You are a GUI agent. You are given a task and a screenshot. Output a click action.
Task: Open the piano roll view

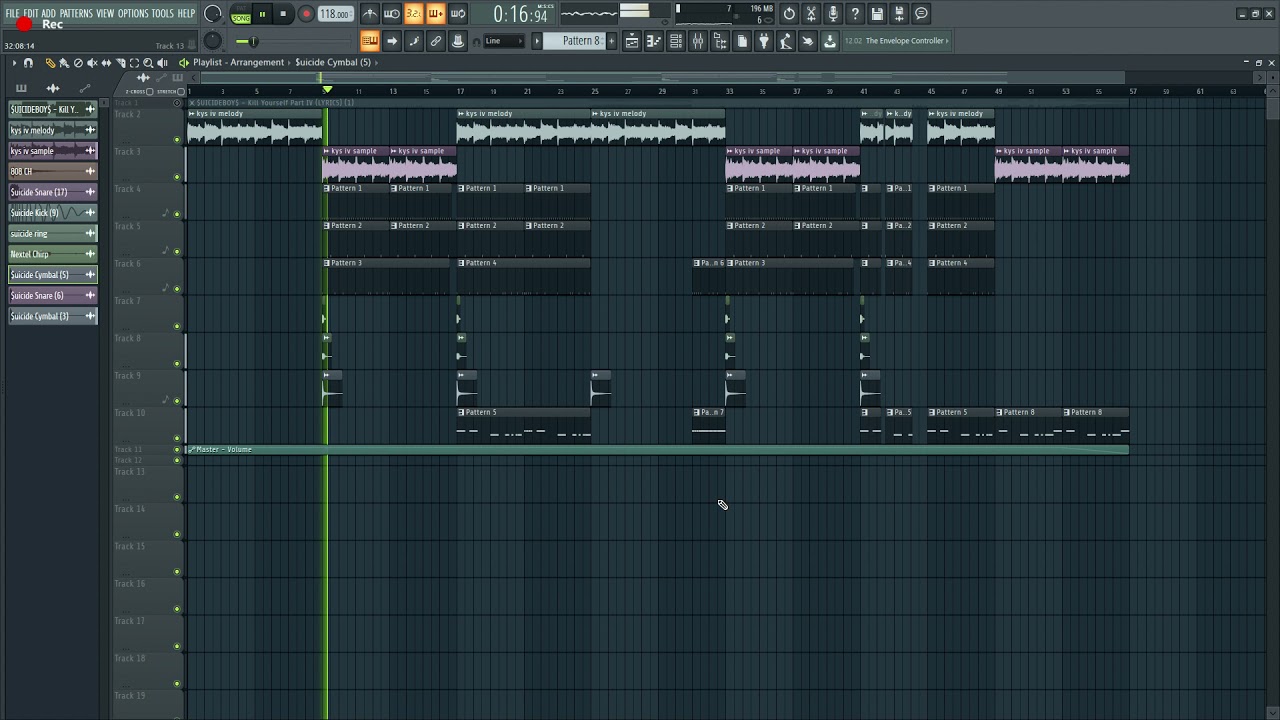point(654,41)
